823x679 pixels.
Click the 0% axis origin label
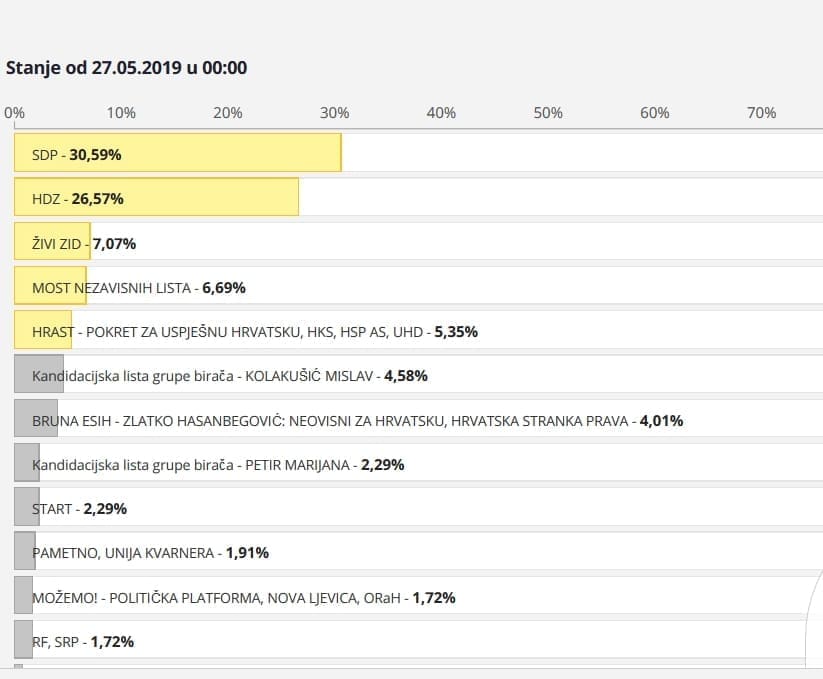point(15,113)
